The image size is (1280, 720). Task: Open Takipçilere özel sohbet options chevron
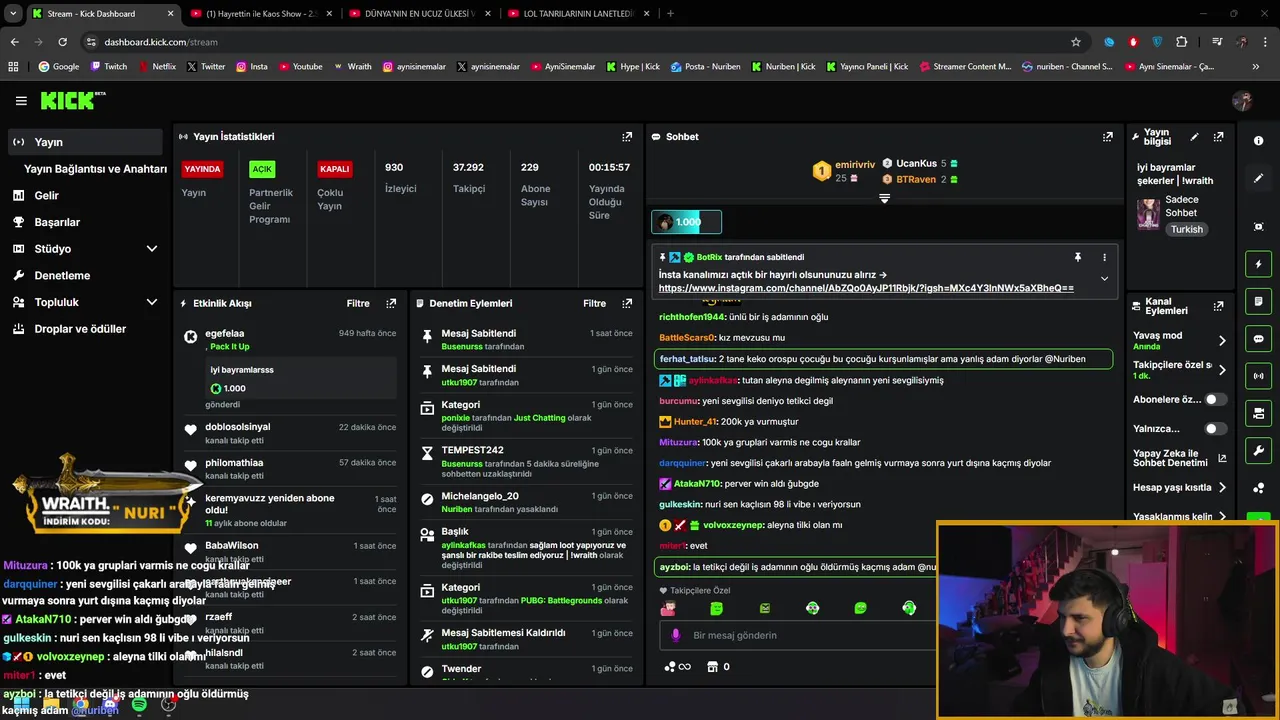1222,370
